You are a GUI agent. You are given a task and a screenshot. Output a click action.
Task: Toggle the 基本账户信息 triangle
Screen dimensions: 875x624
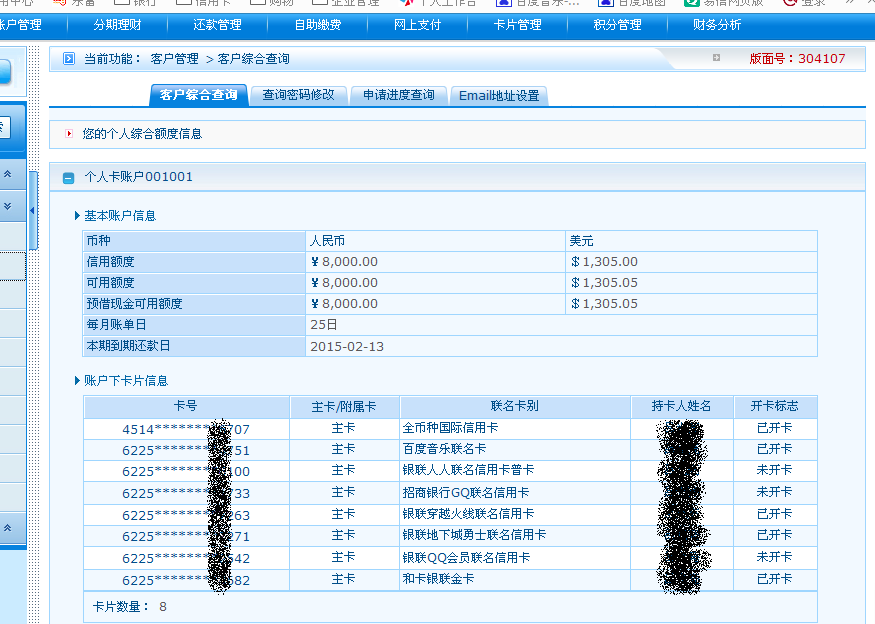coord(78,215)
